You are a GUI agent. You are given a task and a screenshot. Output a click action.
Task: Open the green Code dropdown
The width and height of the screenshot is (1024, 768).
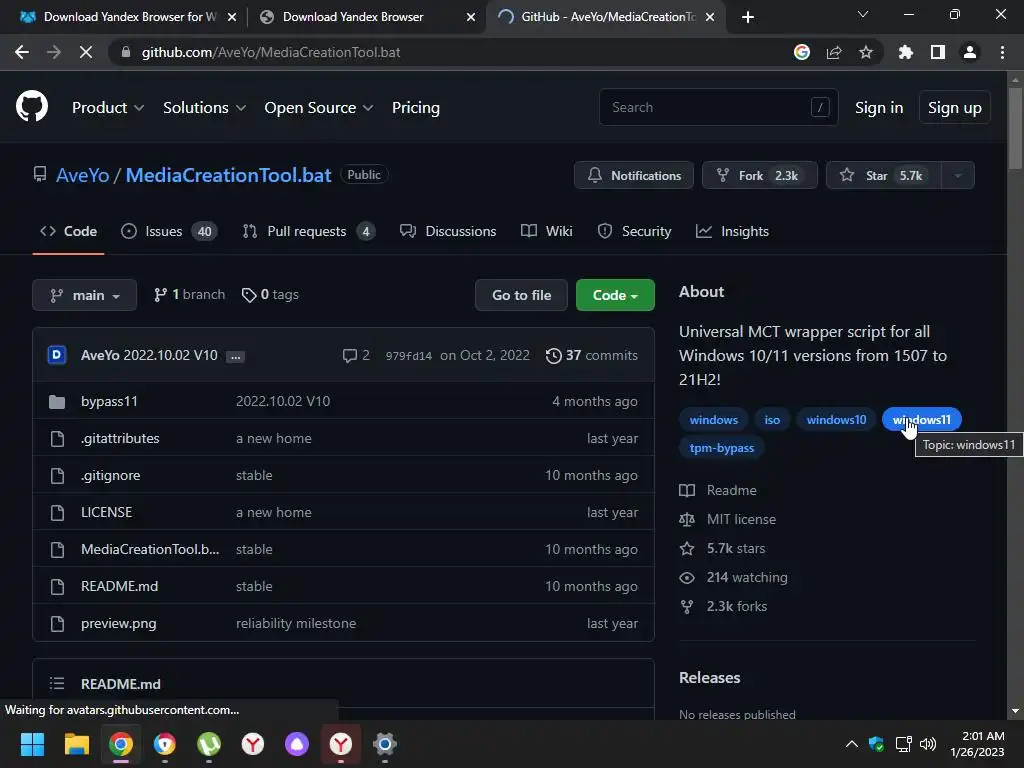click(615, 295)
